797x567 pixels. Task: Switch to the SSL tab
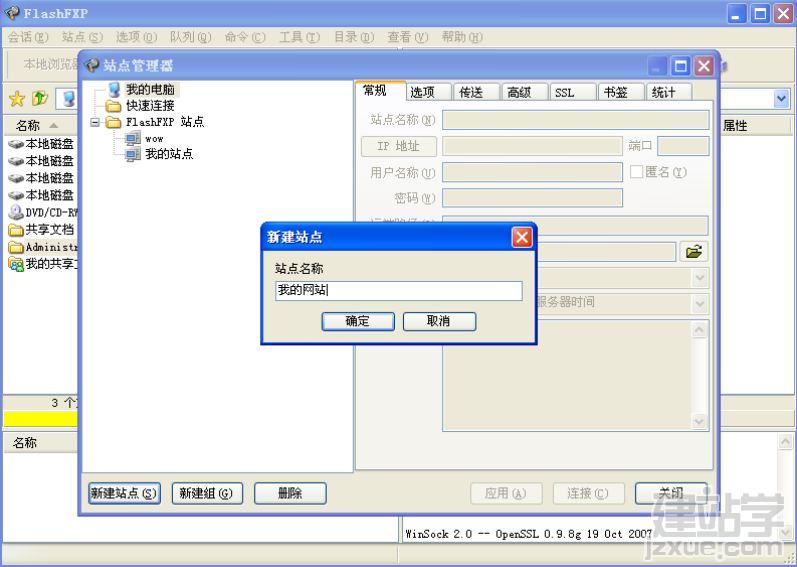pyautogui.click(x=573, y=92)
